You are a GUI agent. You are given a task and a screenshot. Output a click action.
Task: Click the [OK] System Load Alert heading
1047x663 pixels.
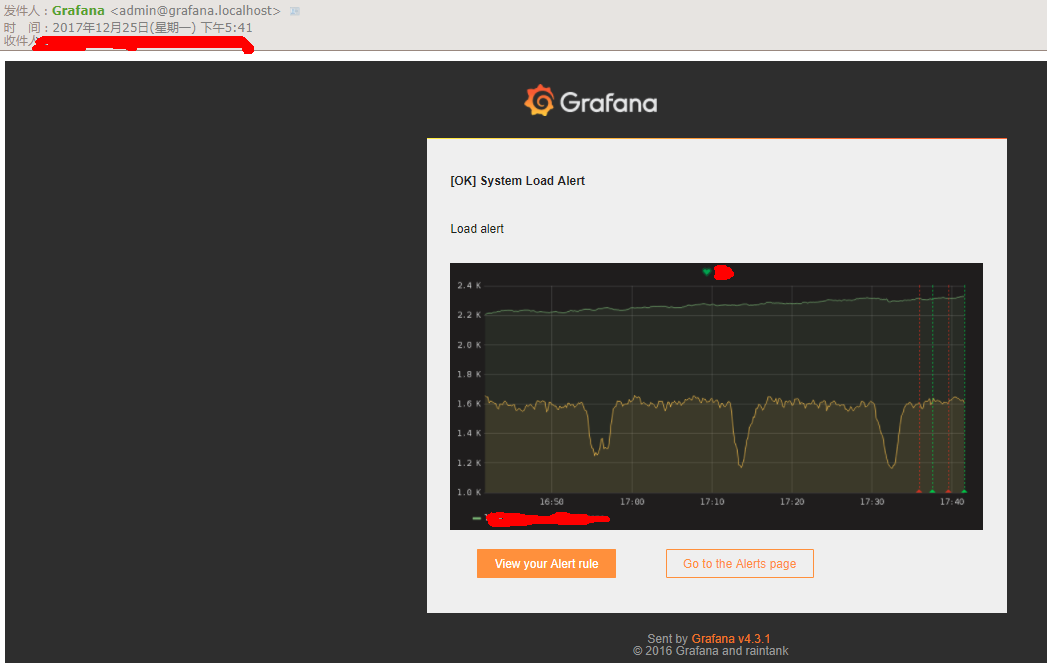pos(517,181)
